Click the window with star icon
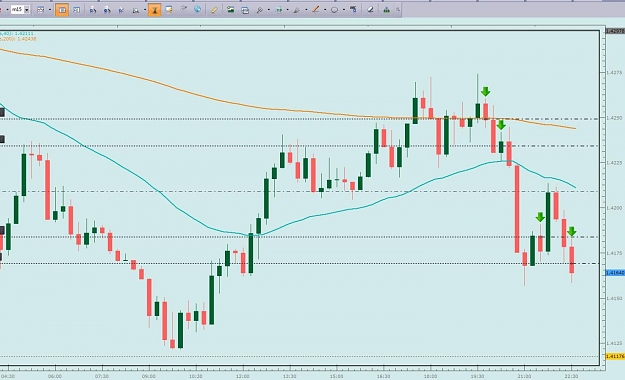The width and height of the screenshot is (625, 380). point(169,10)
